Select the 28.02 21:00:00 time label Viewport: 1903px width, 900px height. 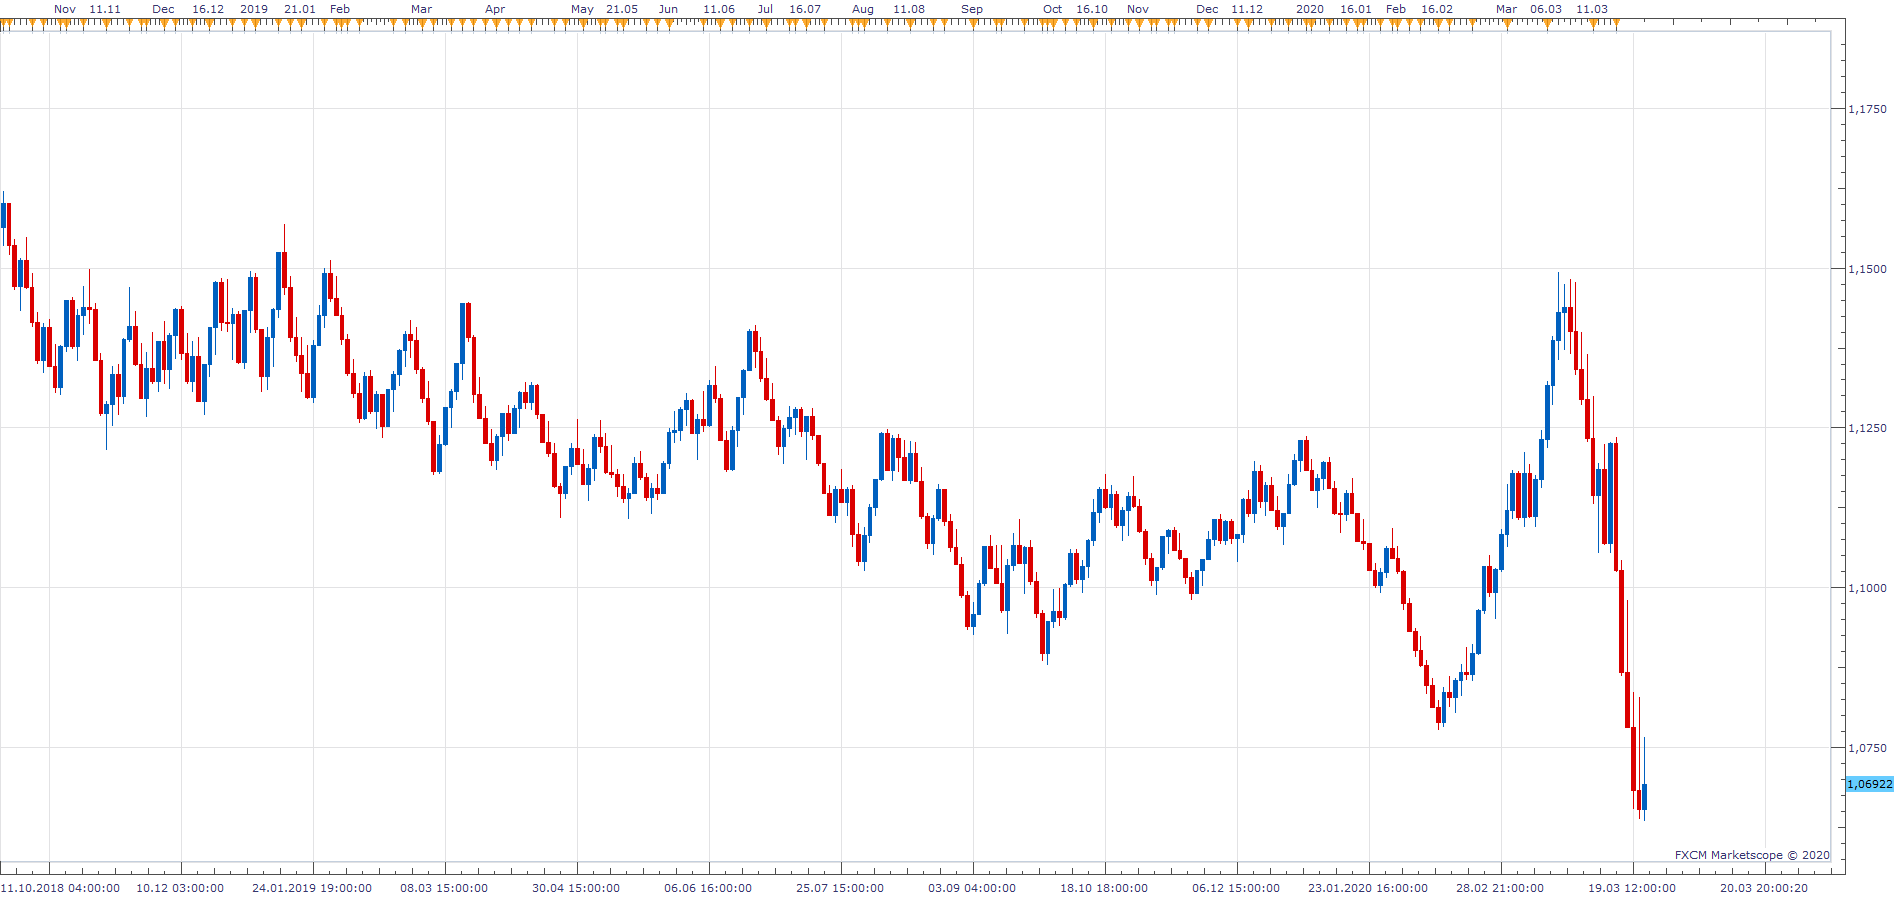1500,888
